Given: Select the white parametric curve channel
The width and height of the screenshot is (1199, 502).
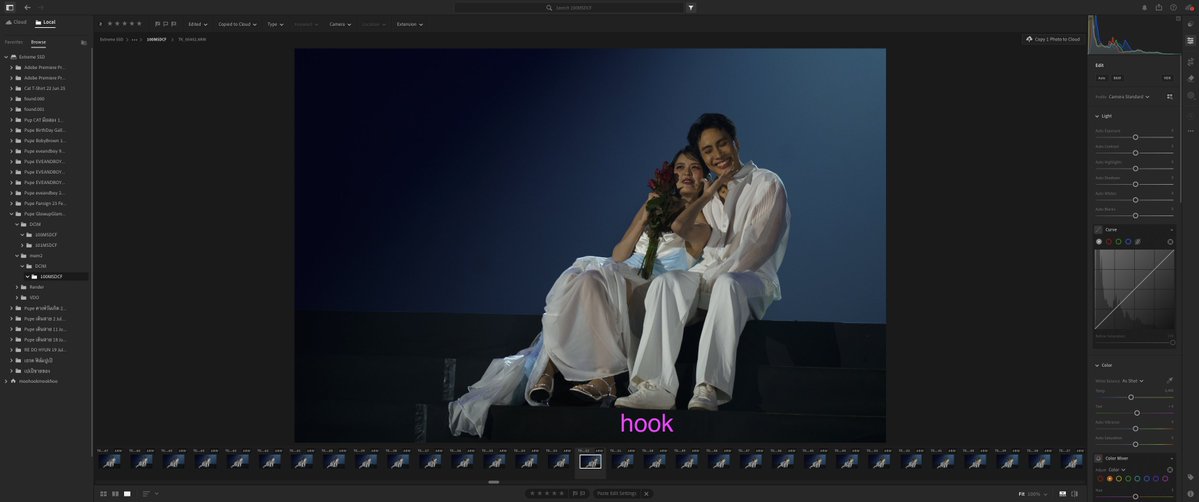Looking at the screenshot, I should point(1099,242).
